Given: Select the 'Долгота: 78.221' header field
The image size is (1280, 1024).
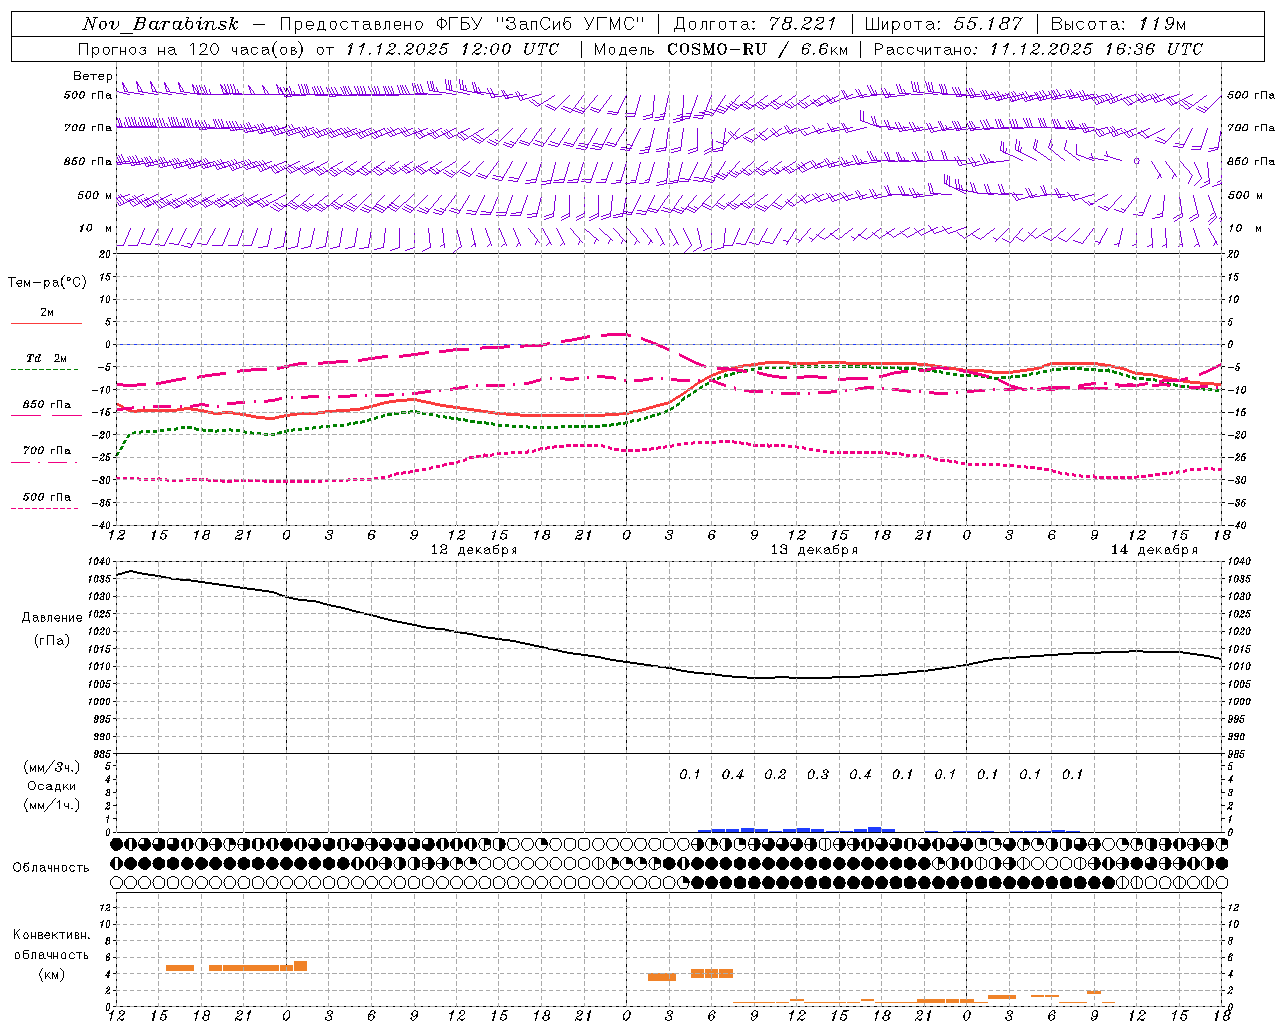Looking at the screenshot, I should [x=755, y=24].
